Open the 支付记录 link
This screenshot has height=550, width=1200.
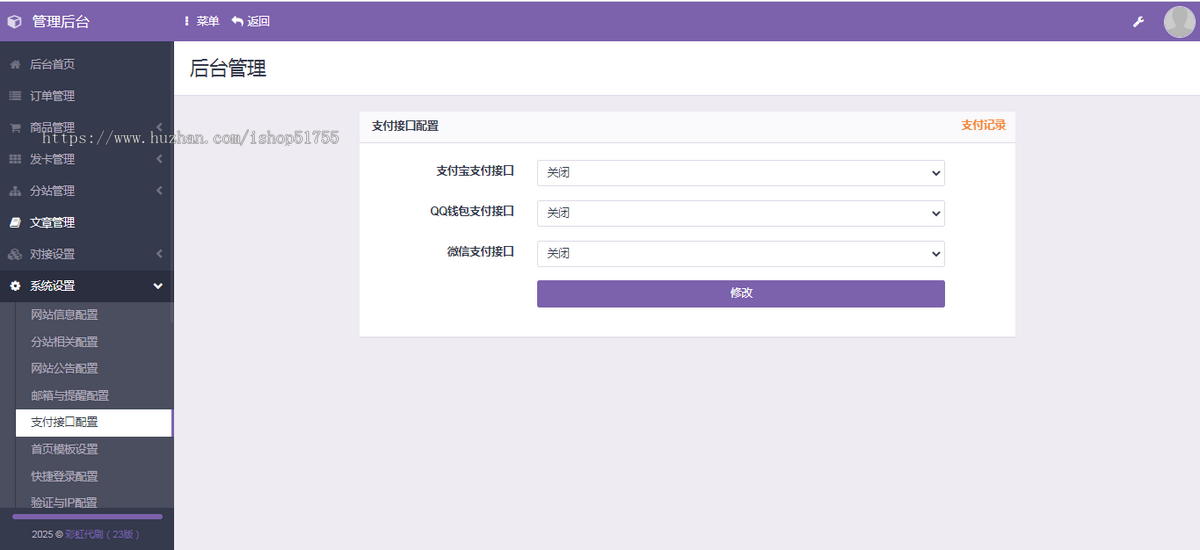[983, 126]
